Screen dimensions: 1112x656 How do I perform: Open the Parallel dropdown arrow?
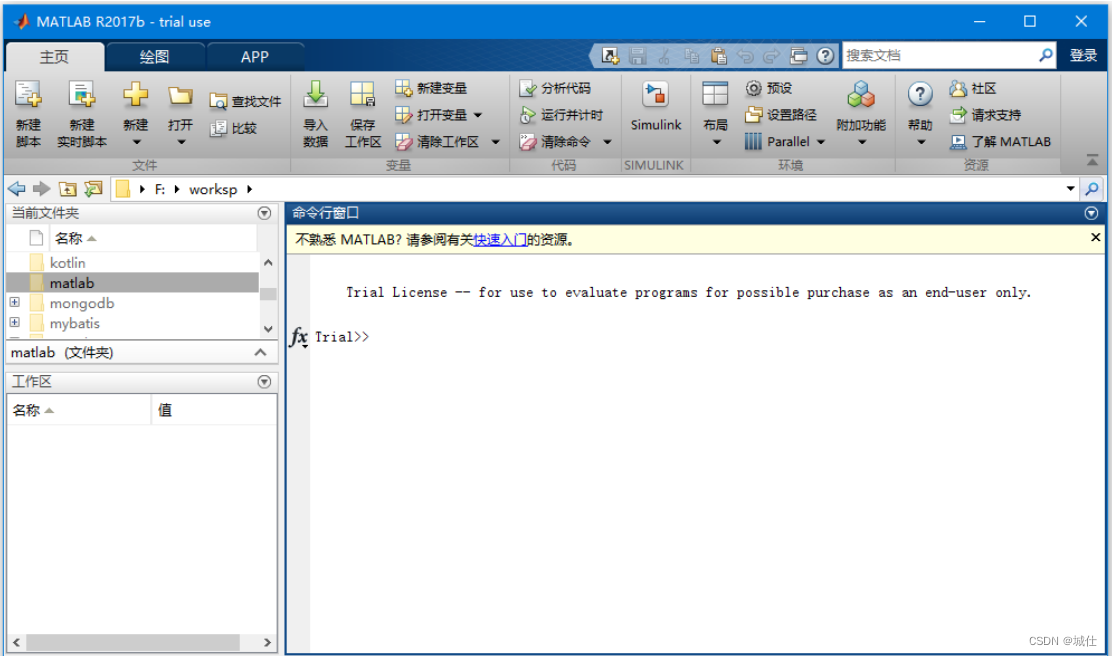point(821,142)
